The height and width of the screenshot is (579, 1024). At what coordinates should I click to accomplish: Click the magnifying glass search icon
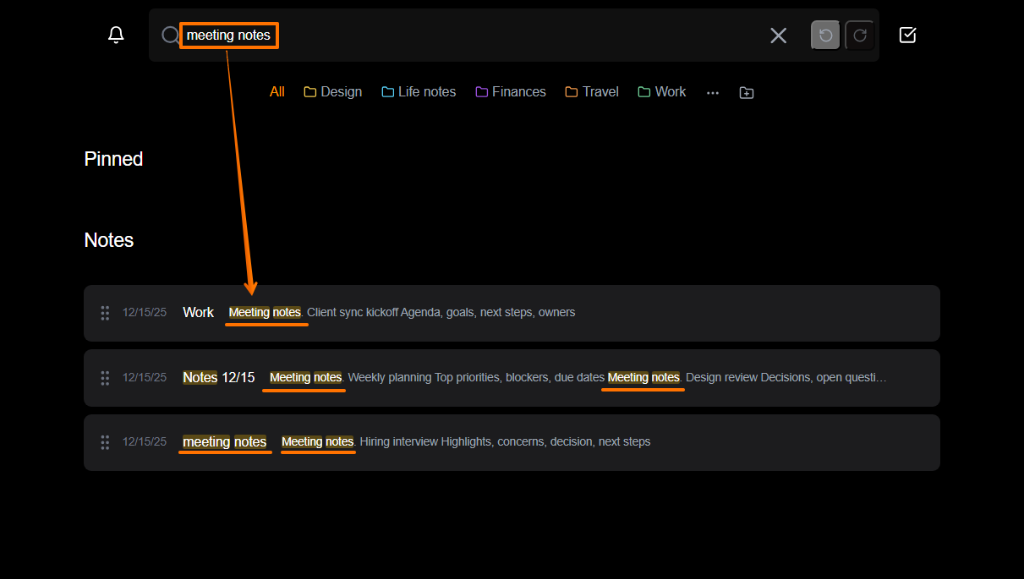tap(169, 34)
